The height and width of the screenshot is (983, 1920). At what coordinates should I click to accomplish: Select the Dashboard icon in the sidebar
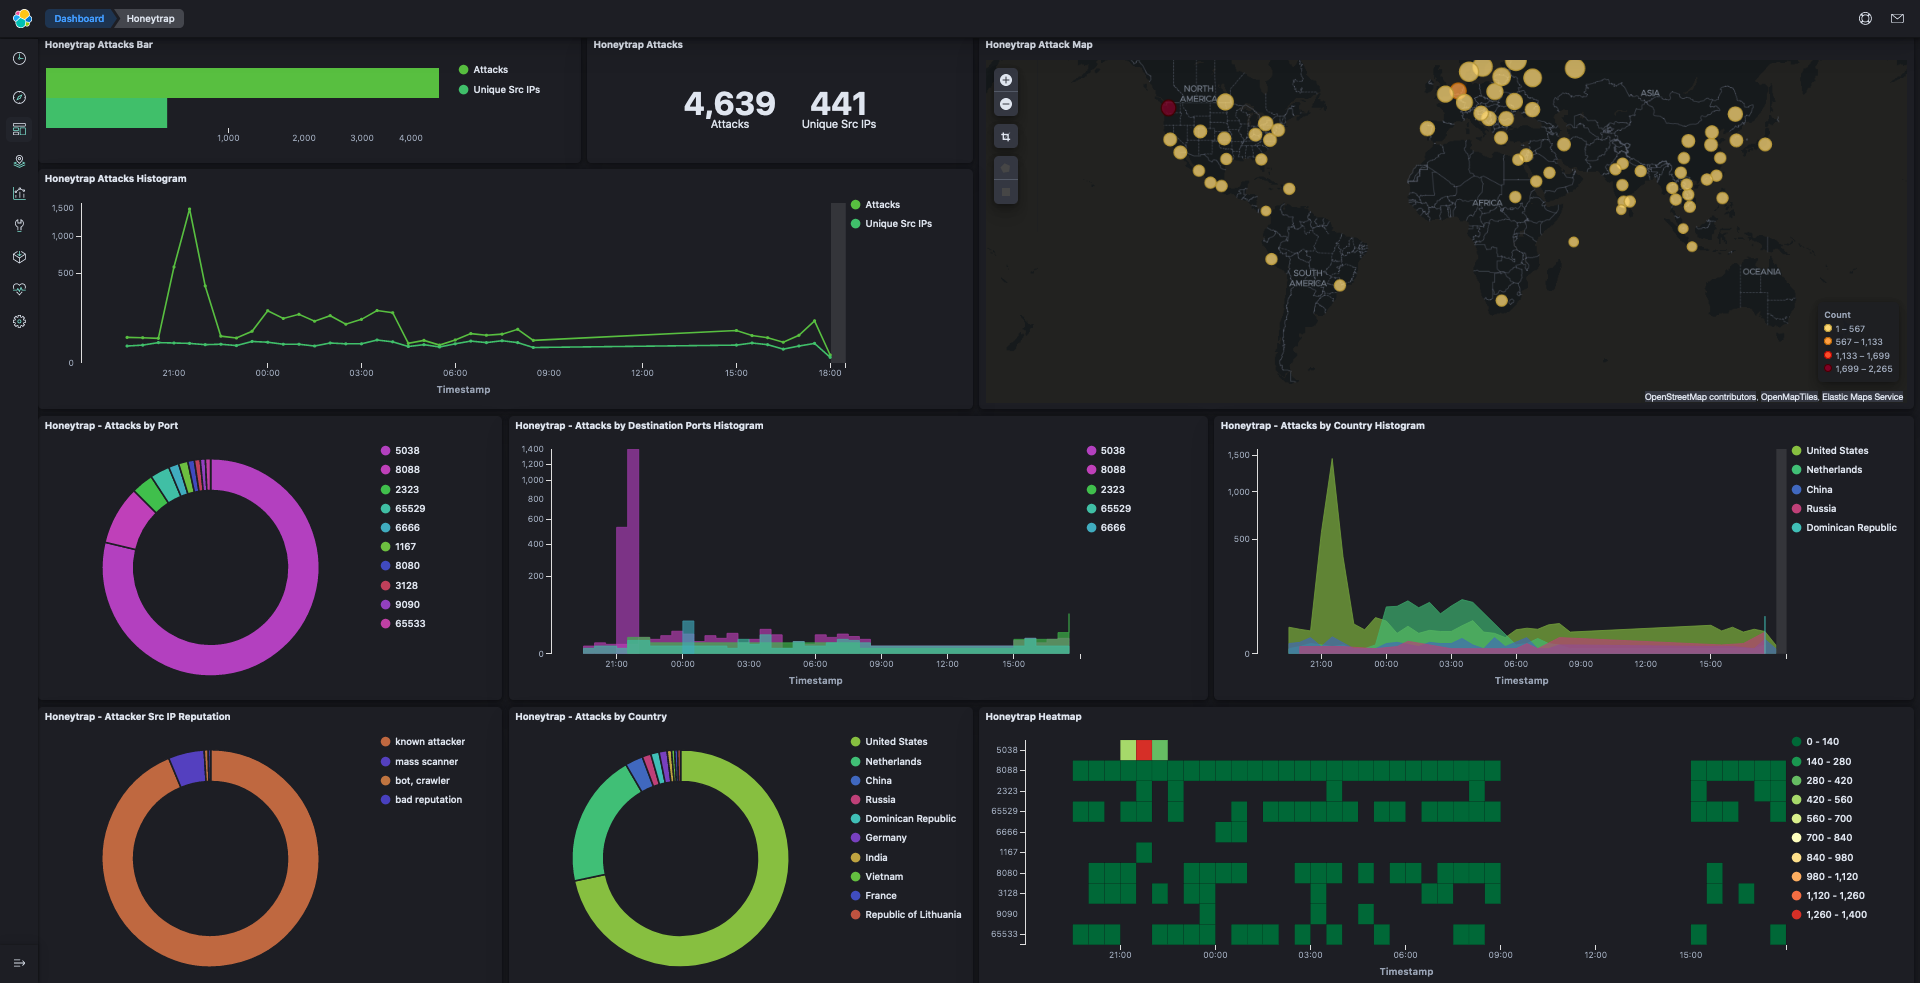coord(19,129)
